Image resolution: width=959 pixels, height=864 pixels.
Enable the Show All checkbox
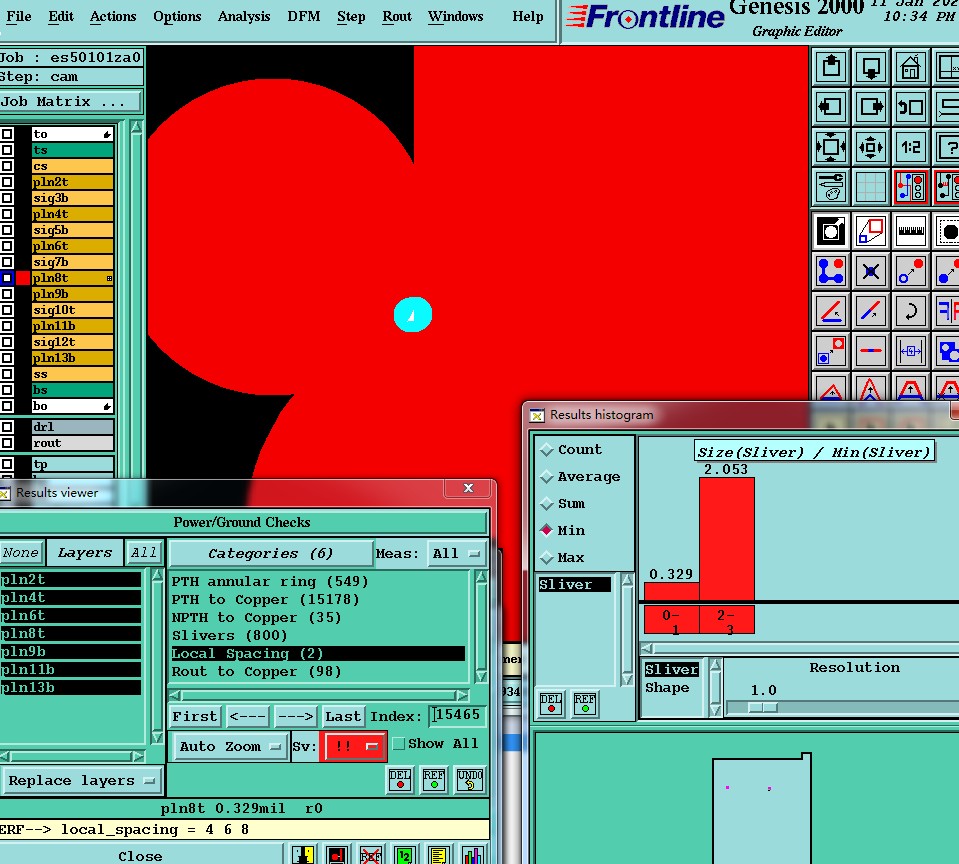click(x=399, y=744)
